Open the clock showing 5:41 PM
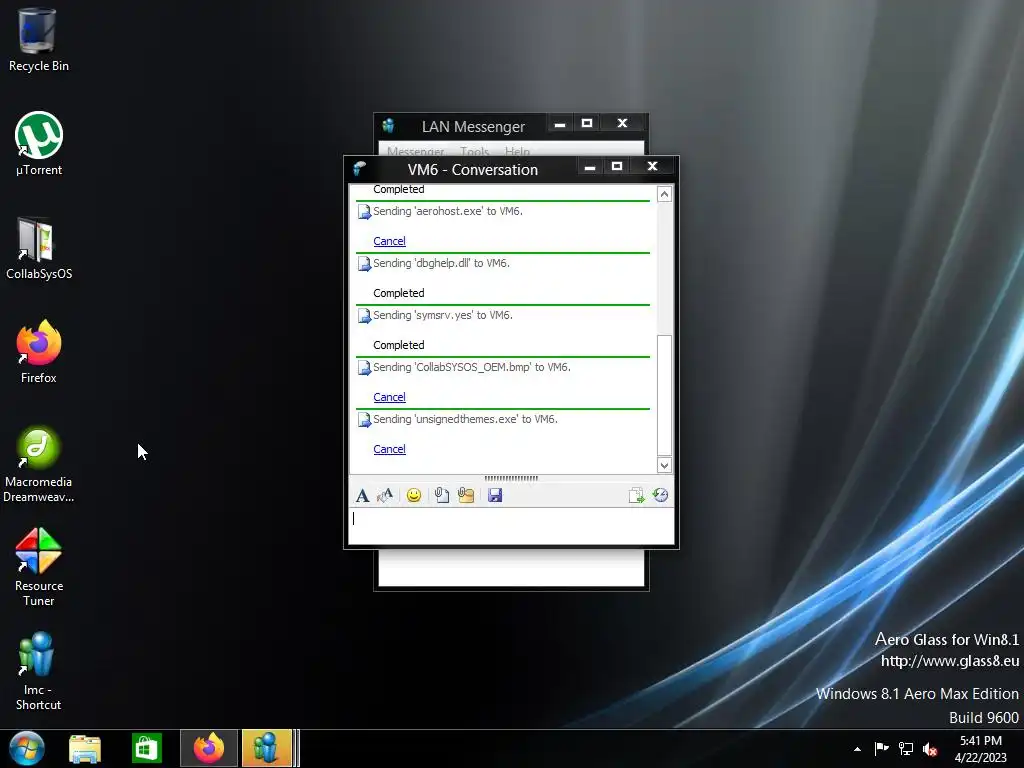Screen dimensions: 1024x768 tap(980, 749)
